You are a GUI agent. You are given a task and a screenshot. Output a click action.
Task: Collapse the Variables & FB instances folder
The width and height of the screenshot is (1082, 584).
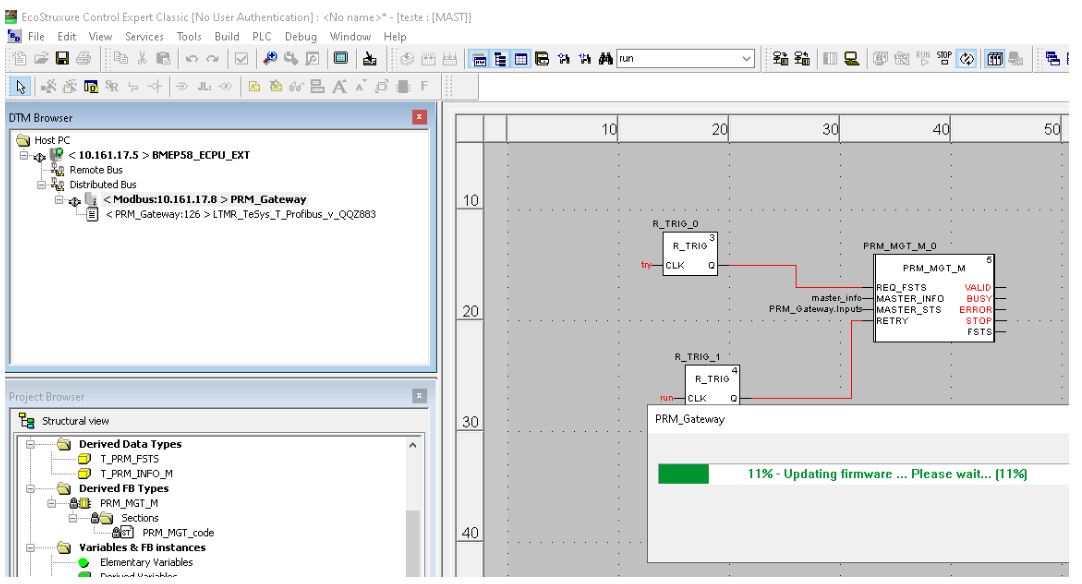(30, 547)
